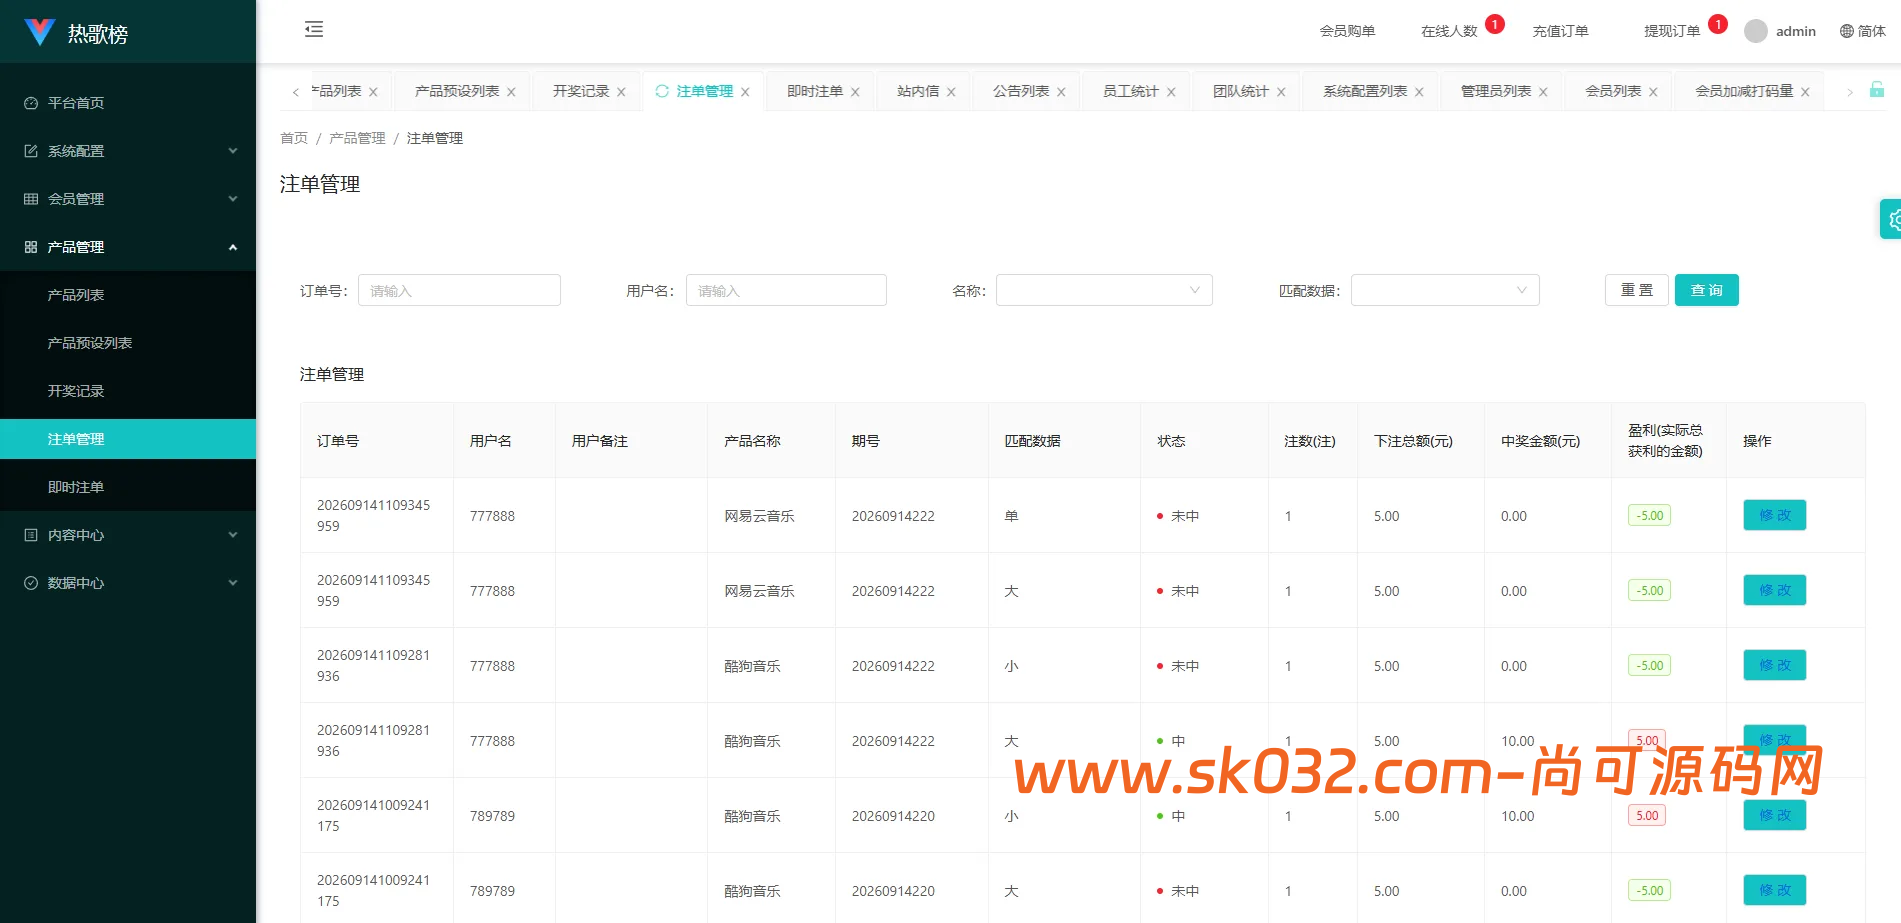This screenshot has height=923, width=1901.
Task: Click the 在线人数 header link
Action: pos(1449,31)
